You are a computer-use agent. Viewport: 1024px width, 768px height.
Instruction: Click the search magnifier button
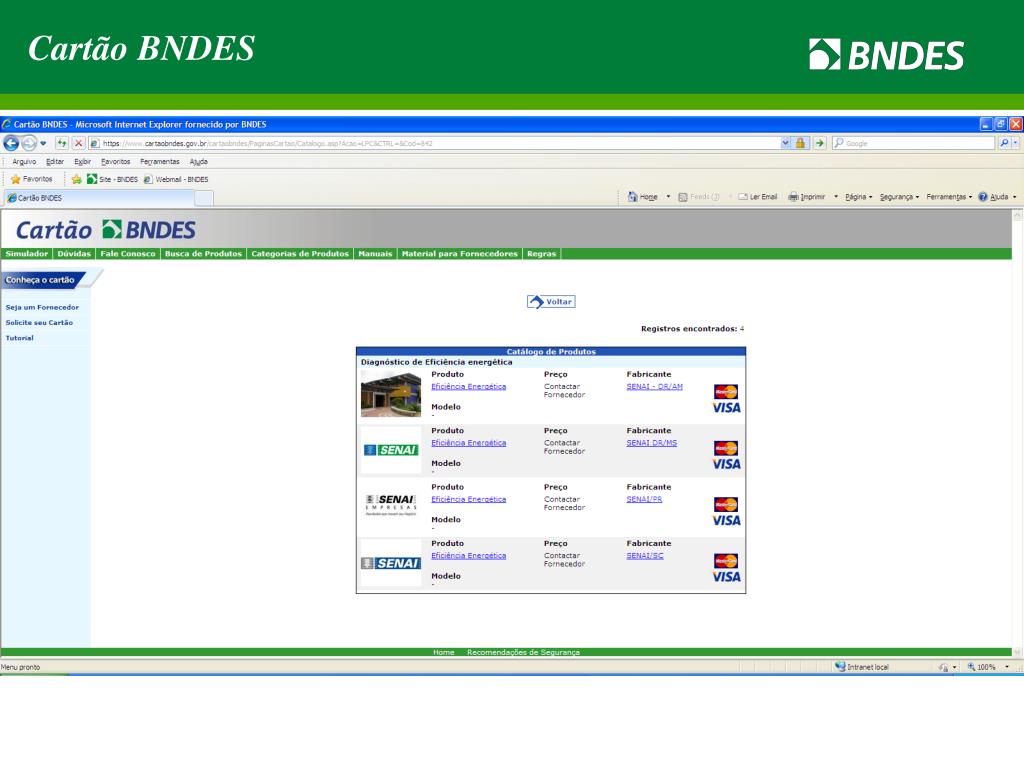1004,143
